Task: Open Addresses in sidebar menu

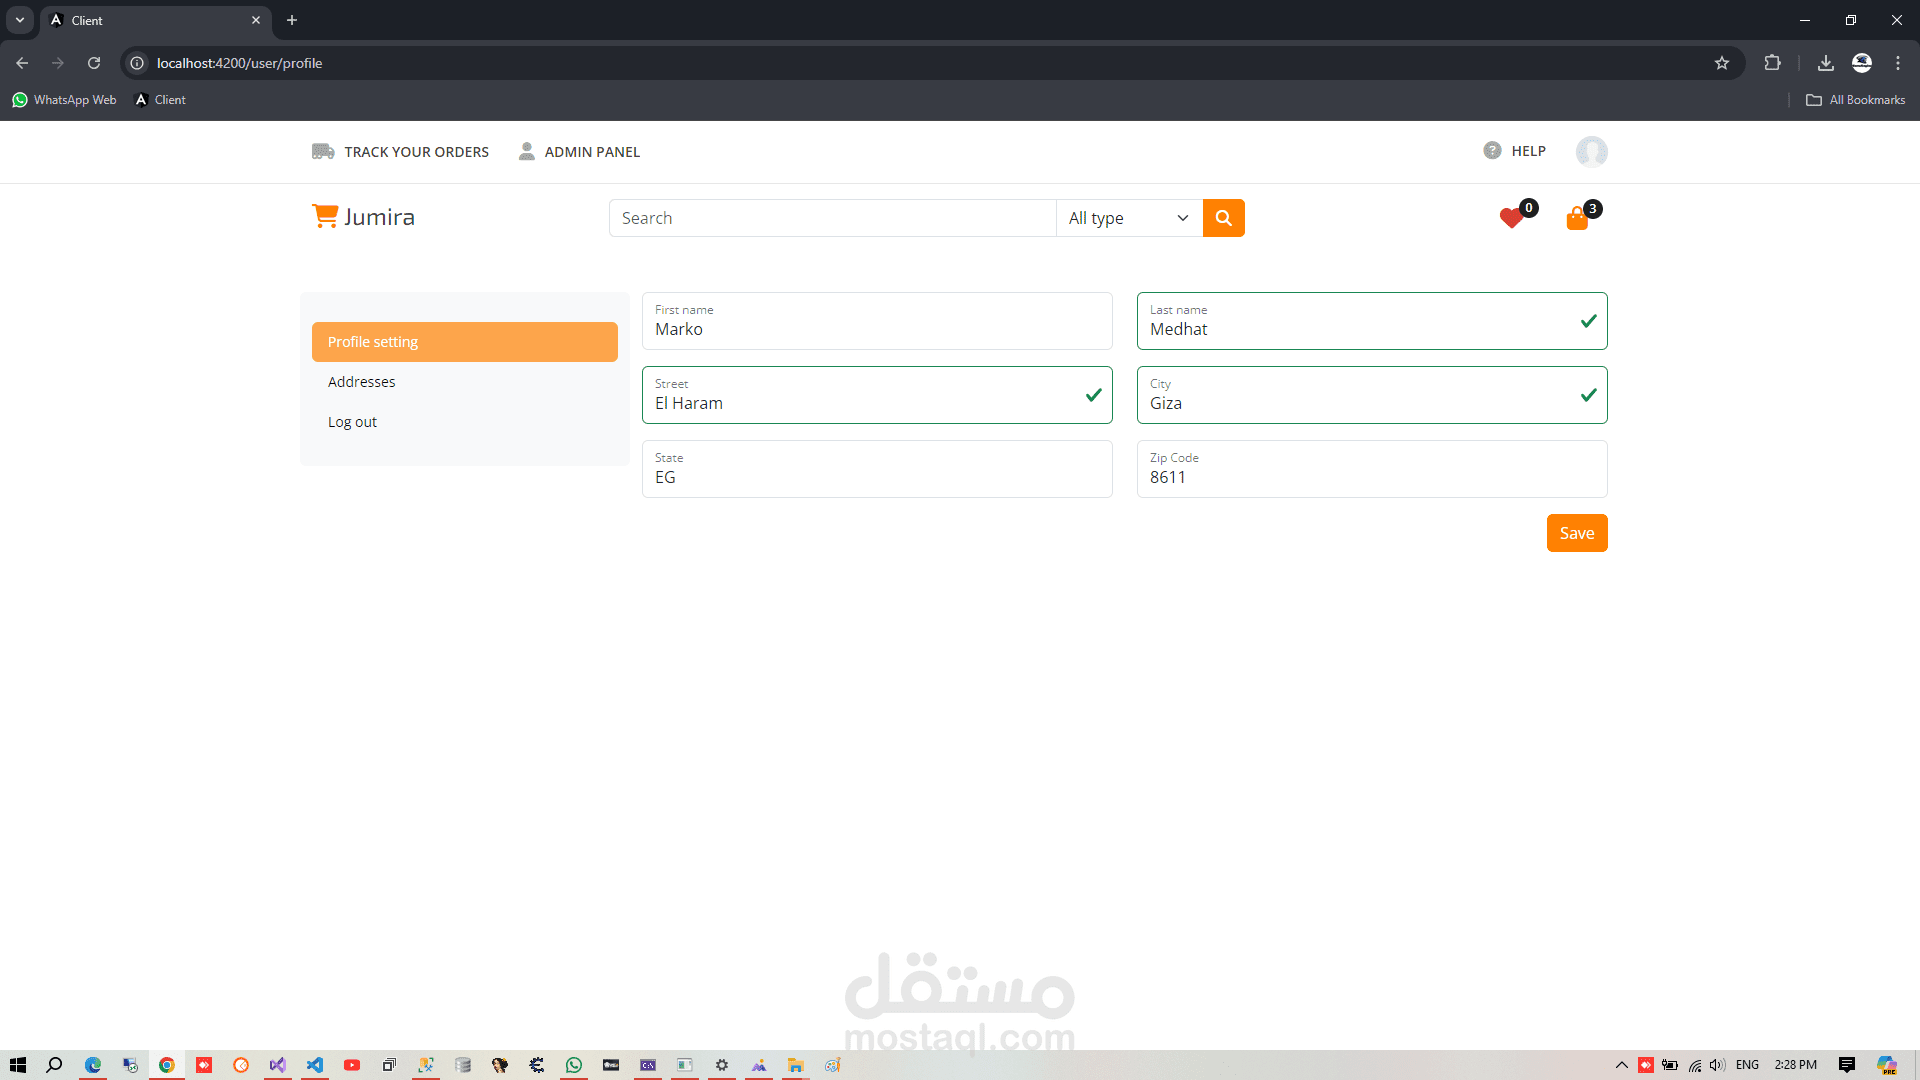Action: point(362,382)
